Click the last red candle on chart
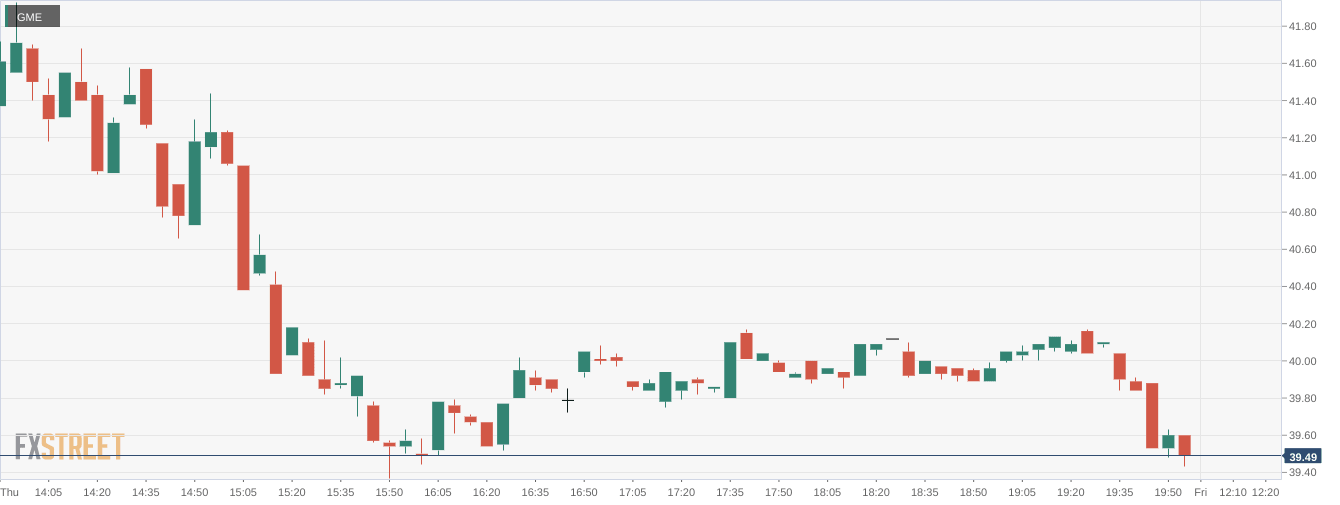 coord(1184,446)
